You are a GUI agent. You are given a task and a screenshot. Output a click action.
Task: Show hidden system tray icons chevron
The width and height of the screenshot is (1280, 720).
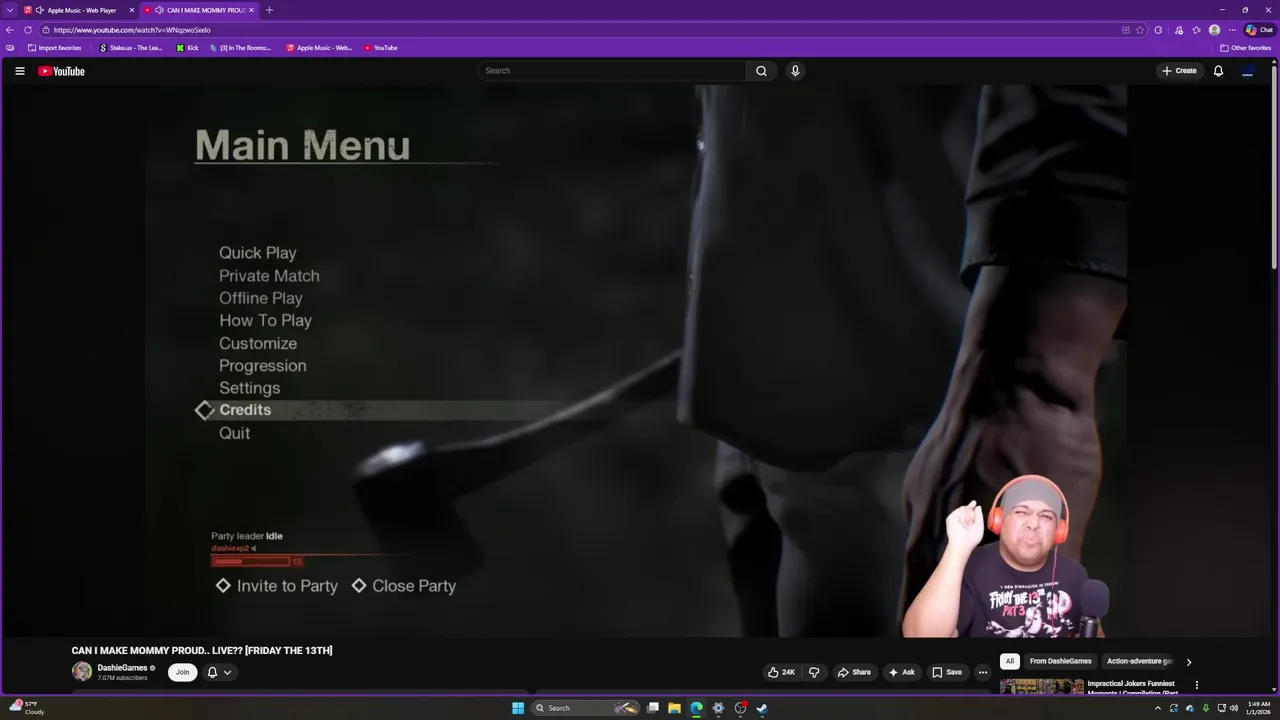point(1158,708)
